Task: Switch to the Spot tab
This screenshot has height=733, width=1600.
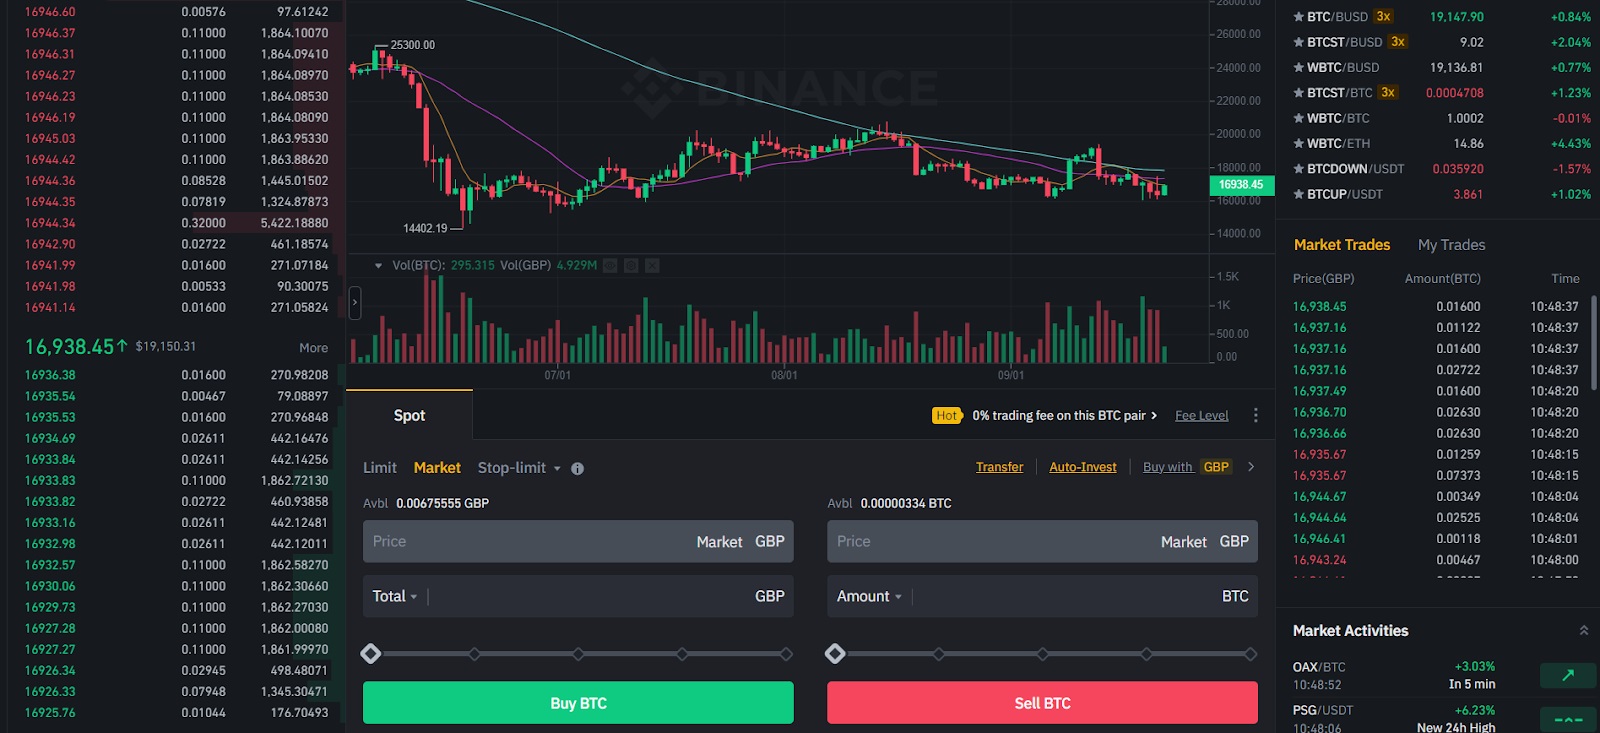Action: [409, 415]
